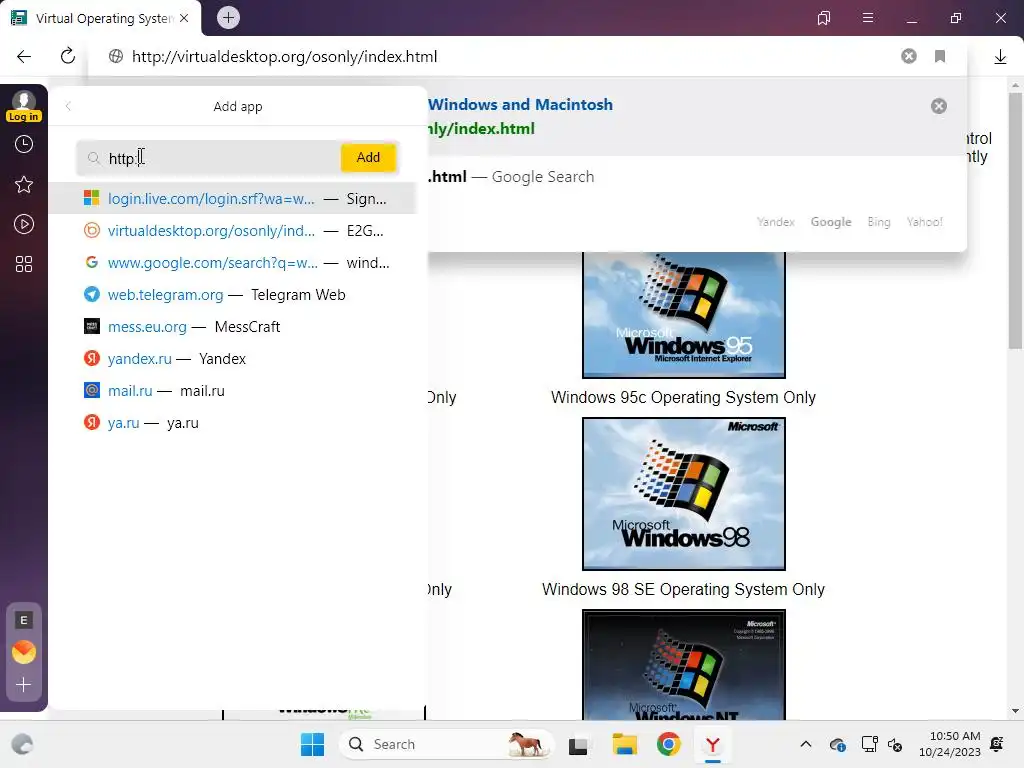Go back with the browser back arrow

pyautogui.click(x=24, y=57)
